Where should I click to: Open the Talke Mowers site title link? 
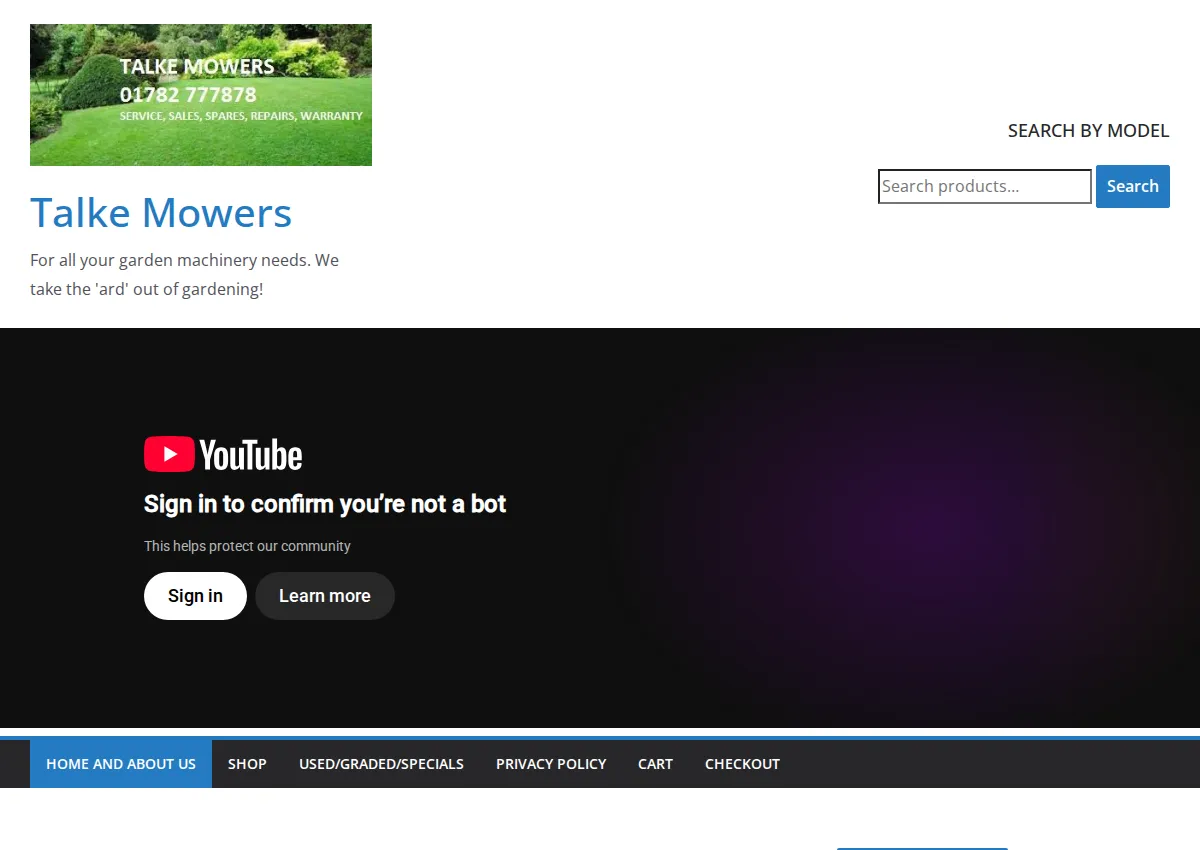click(161, 213)
